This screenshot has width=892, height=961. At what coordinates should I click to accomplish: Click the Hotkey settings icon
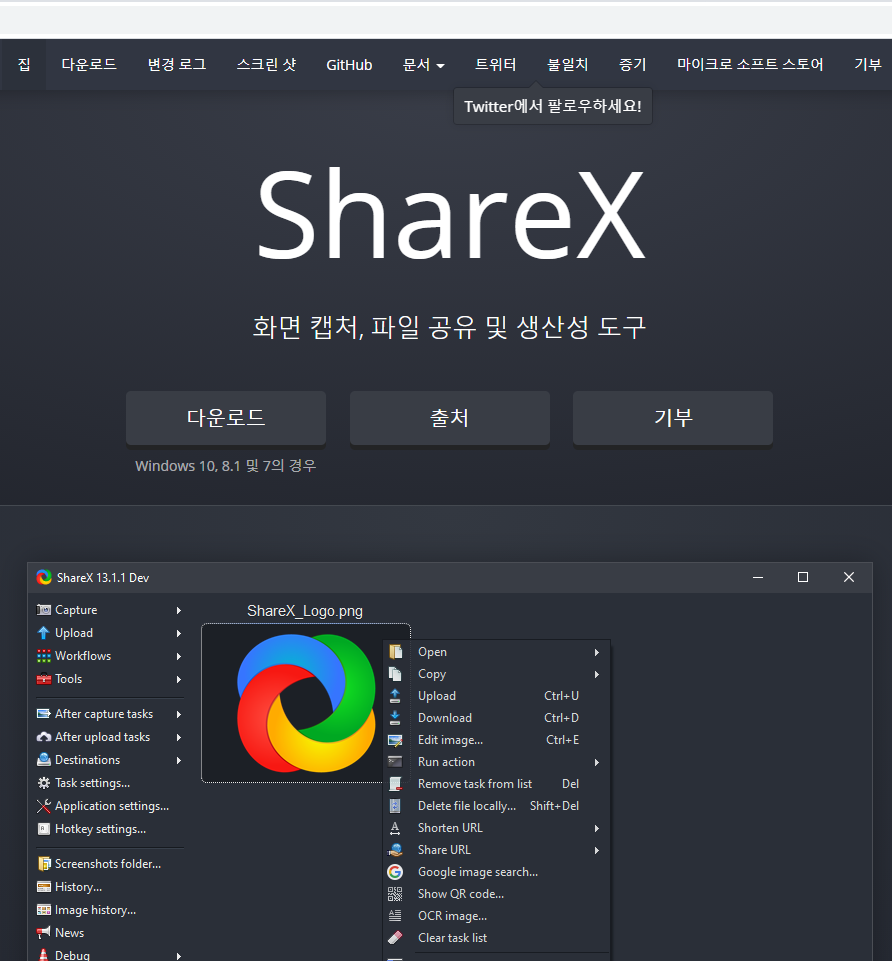click(44, 829)
